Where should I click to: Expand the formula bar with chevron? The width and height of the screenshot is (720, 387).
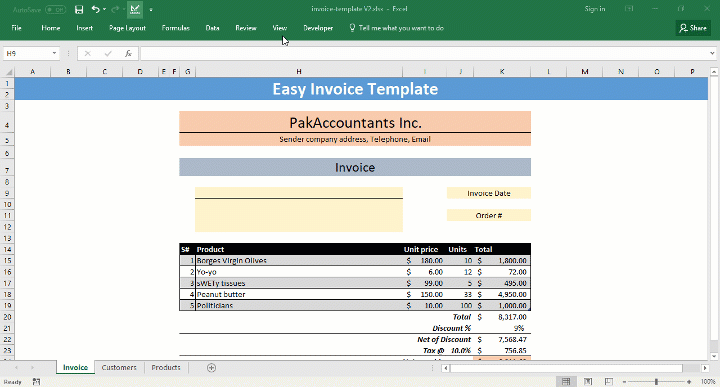click(712, 54)
